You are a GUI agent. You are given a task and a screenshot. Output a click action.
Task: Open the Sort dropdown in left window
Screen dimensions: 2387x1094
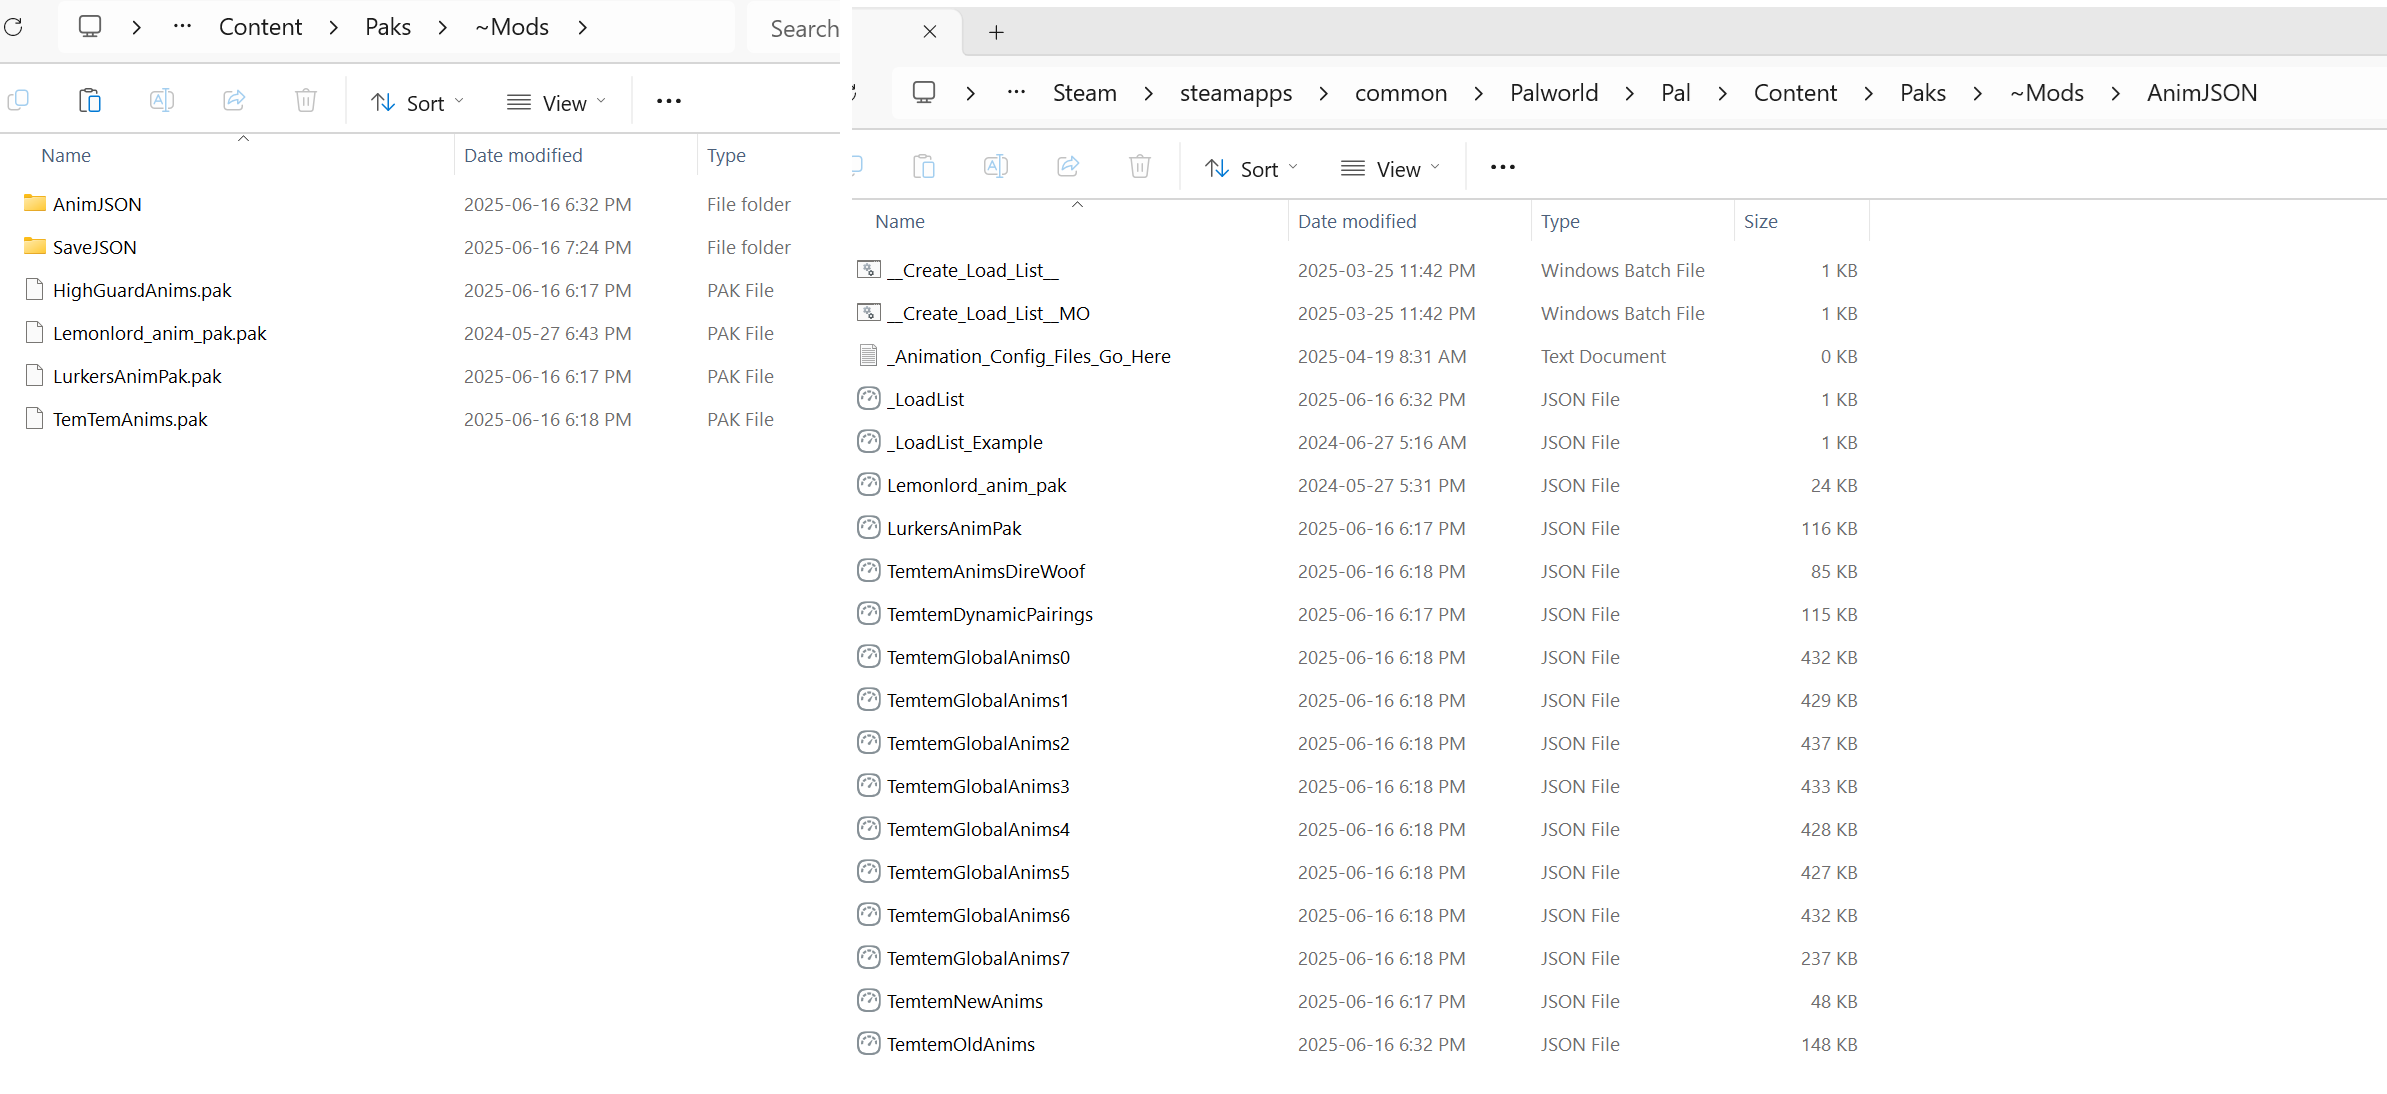coord(417,102)
